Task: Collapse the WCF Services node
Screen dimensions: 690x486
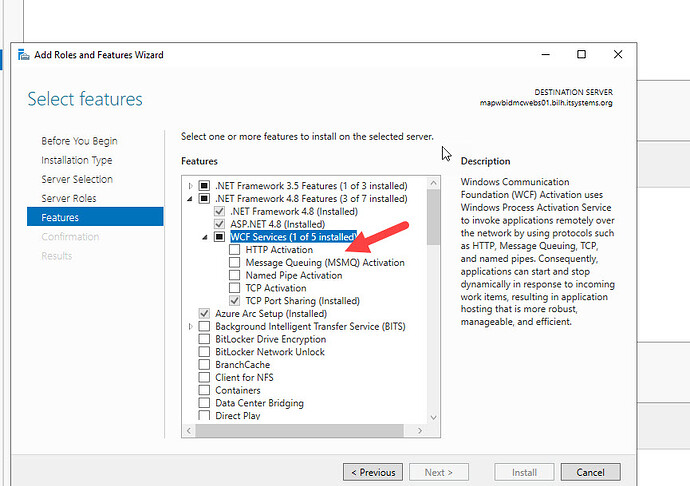Action: [x=205, y=237]
